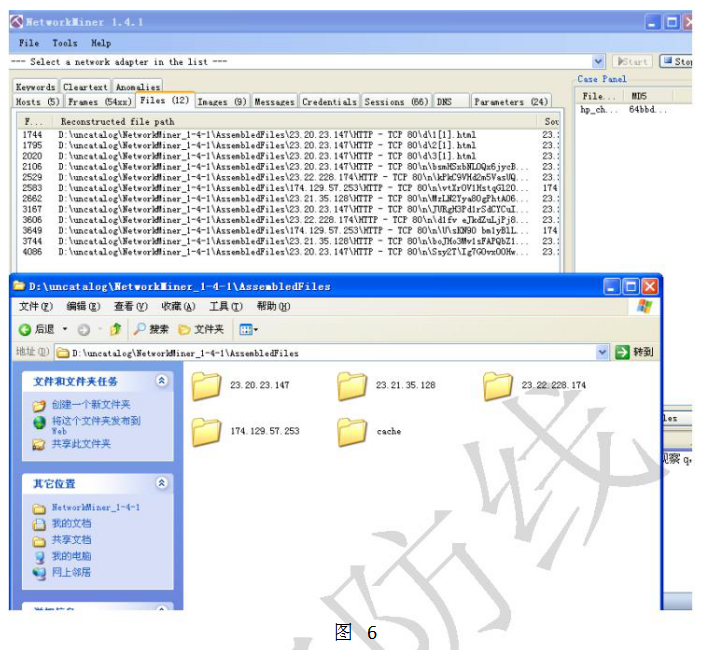The image size is (702, 650).
Task: Open the 收藏(A) menu in Explorer
Action: tap(178, 306)
